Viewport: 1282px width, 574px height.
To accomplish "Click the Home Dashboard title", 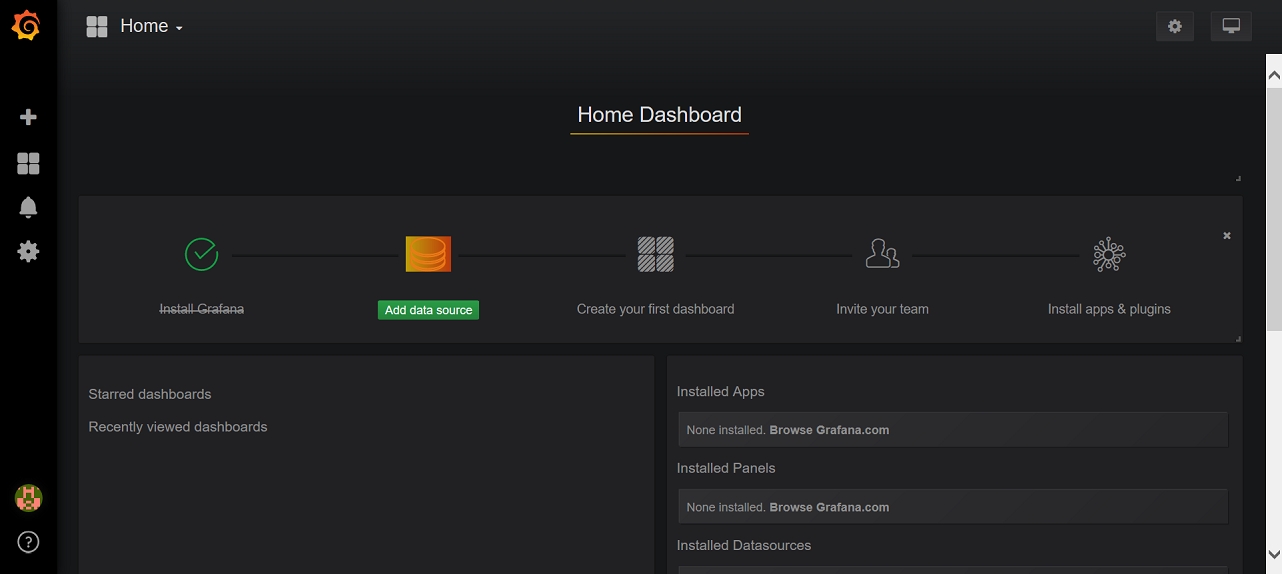I will [x=659, y=115].
